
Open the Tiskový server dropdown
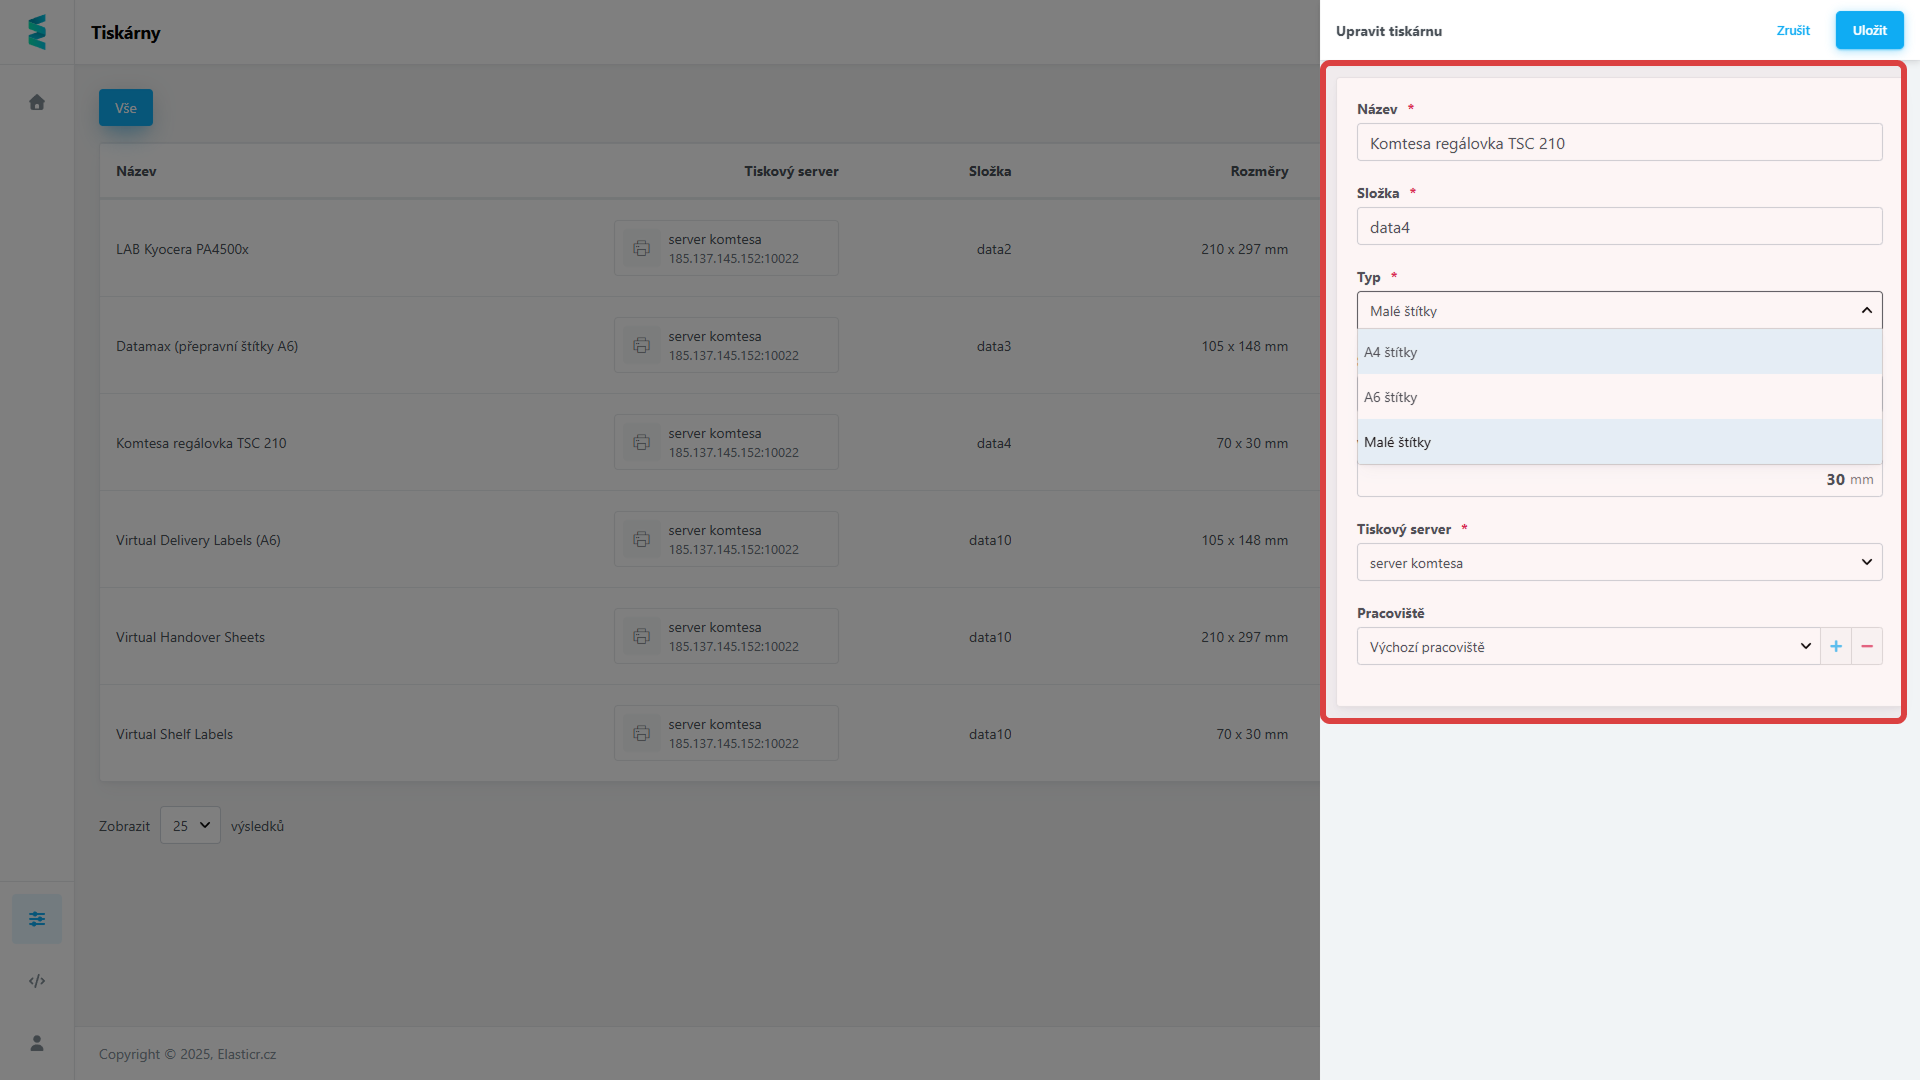(1619, 563)
